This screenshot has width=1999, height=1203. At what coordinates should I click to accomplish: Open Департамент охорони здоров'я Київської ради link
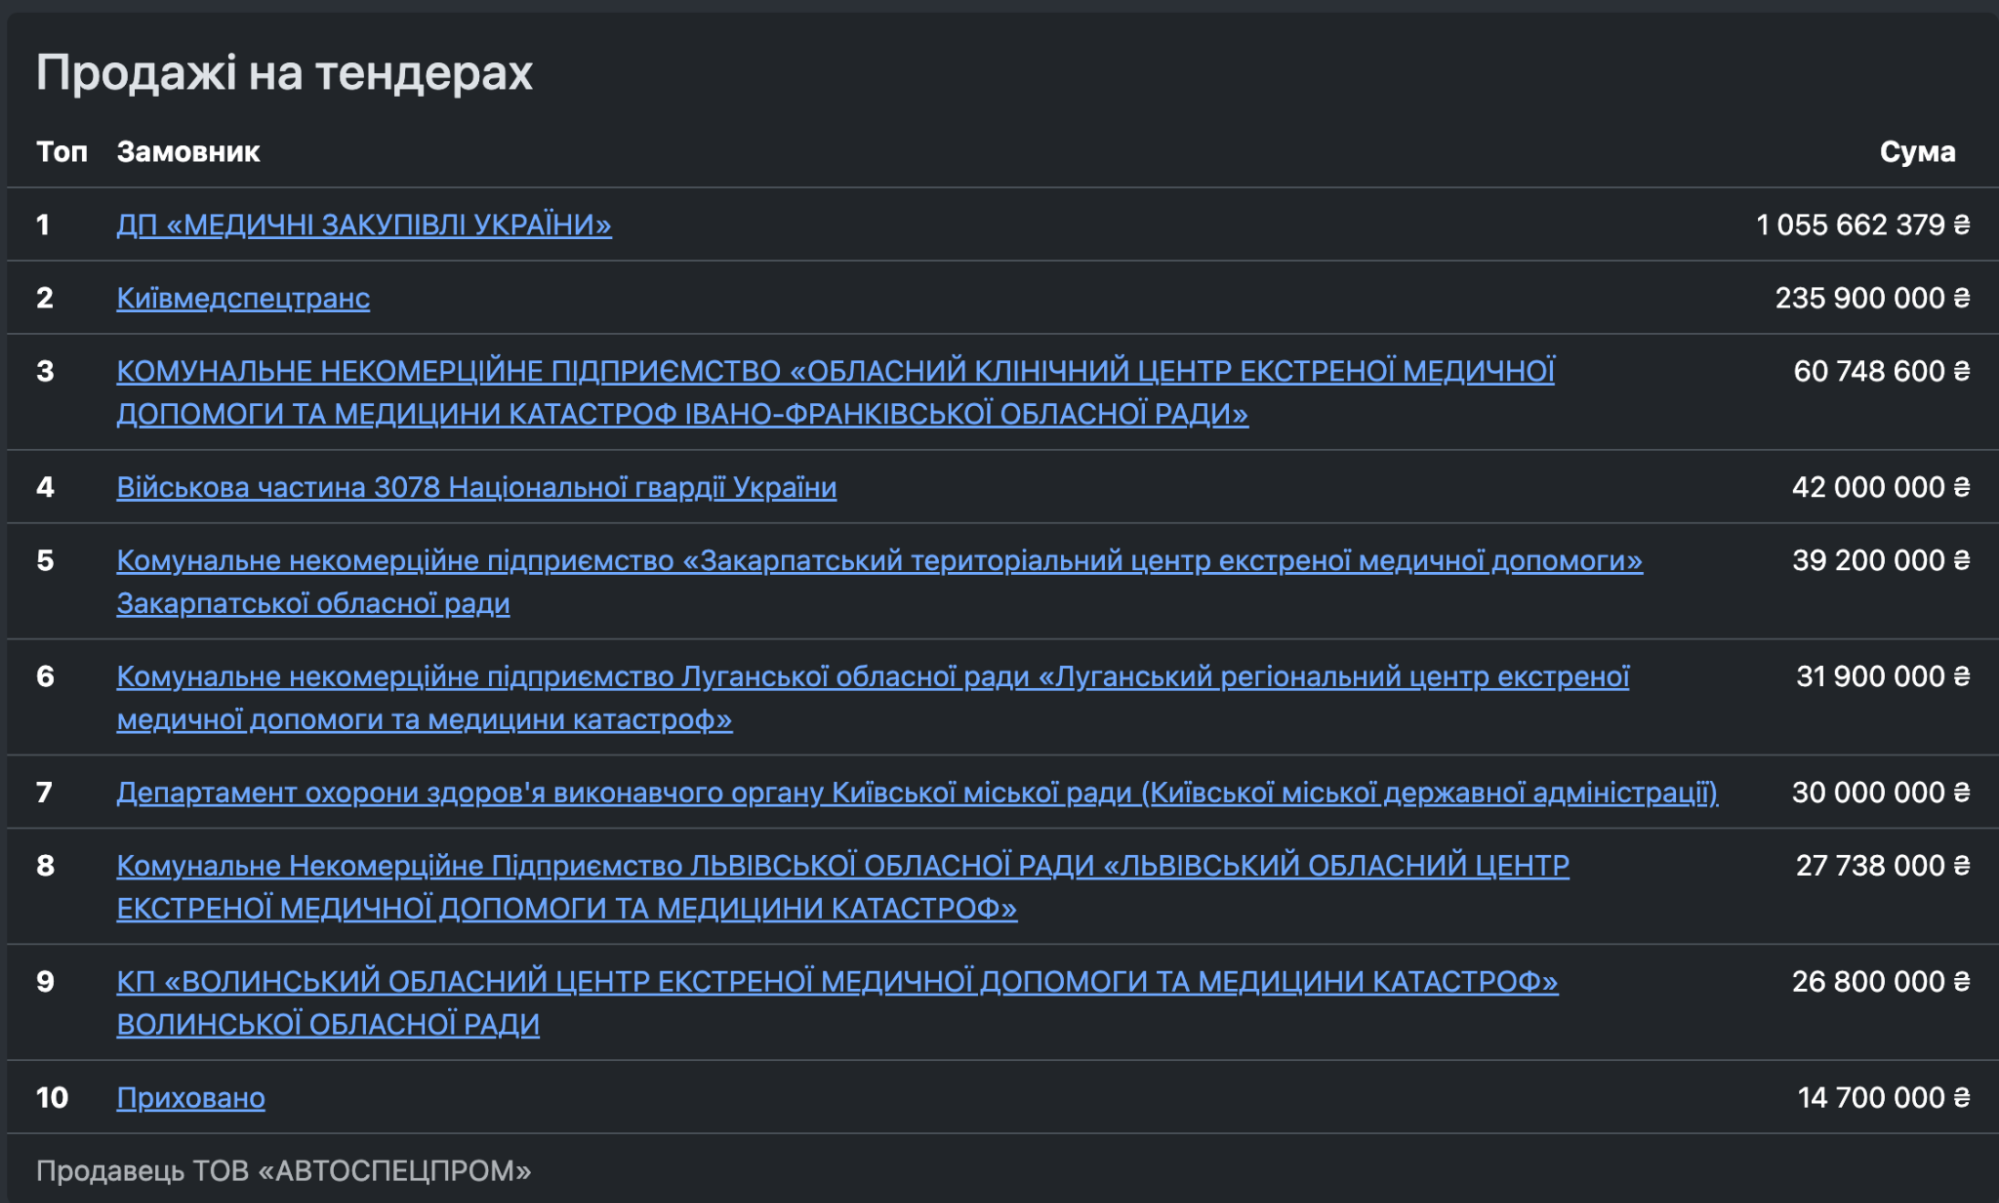(917, 792)
